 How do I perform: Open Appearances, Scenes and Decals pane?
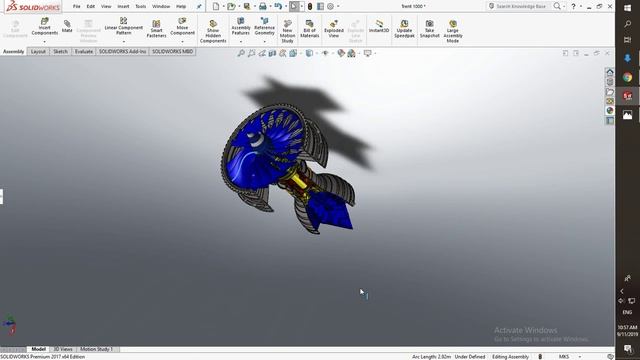point(609,111)
